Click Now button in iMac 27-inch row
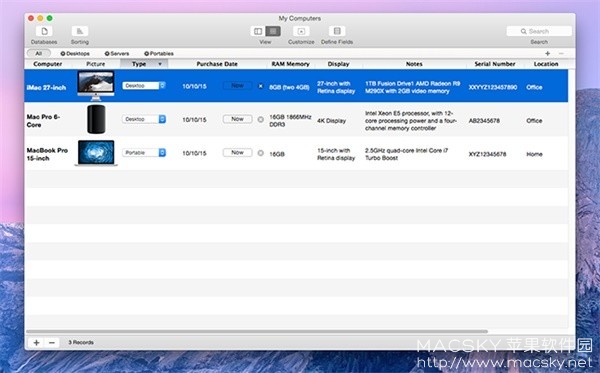 237,86
